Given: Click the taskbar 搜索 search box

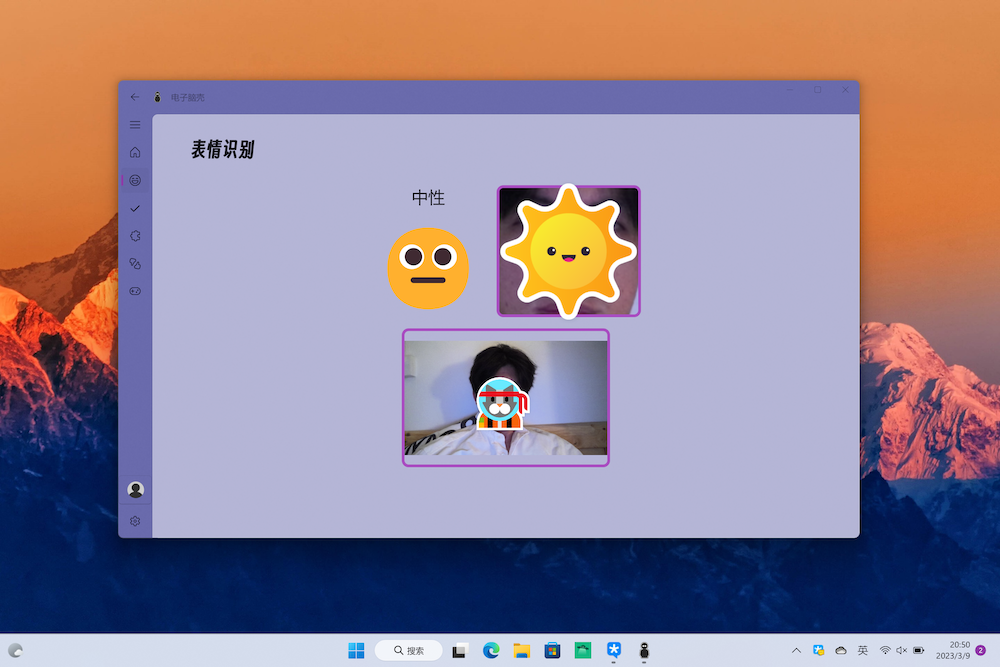Looking at the screenshot, I should click(x=409, y=650).
